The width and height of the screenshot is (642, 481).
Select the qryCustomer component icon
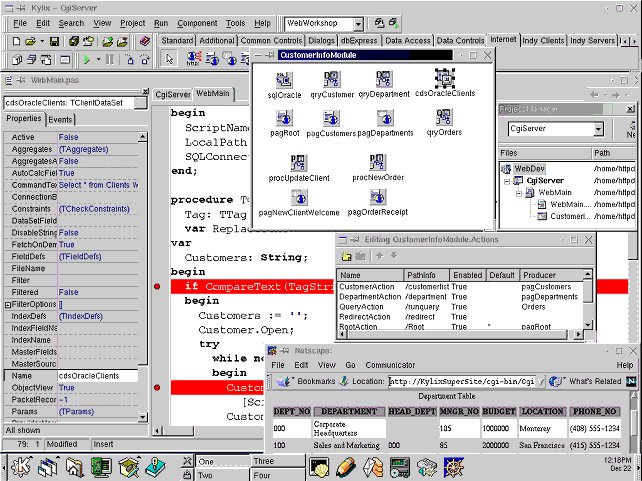pyautogui.click(x=331, y=79)
